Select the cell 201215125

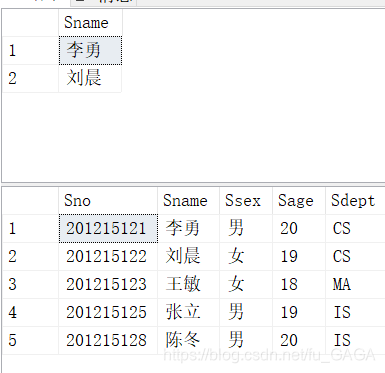[x=108, y=312]
